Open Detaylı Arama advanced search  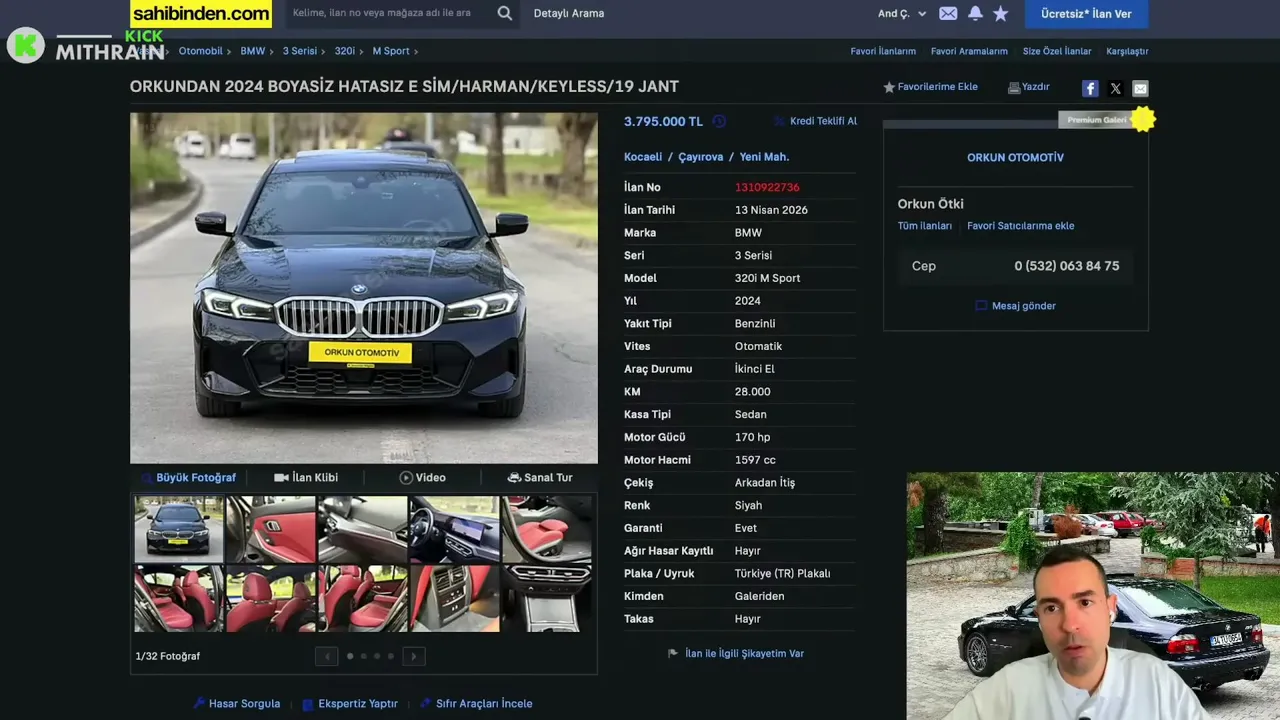569,13
